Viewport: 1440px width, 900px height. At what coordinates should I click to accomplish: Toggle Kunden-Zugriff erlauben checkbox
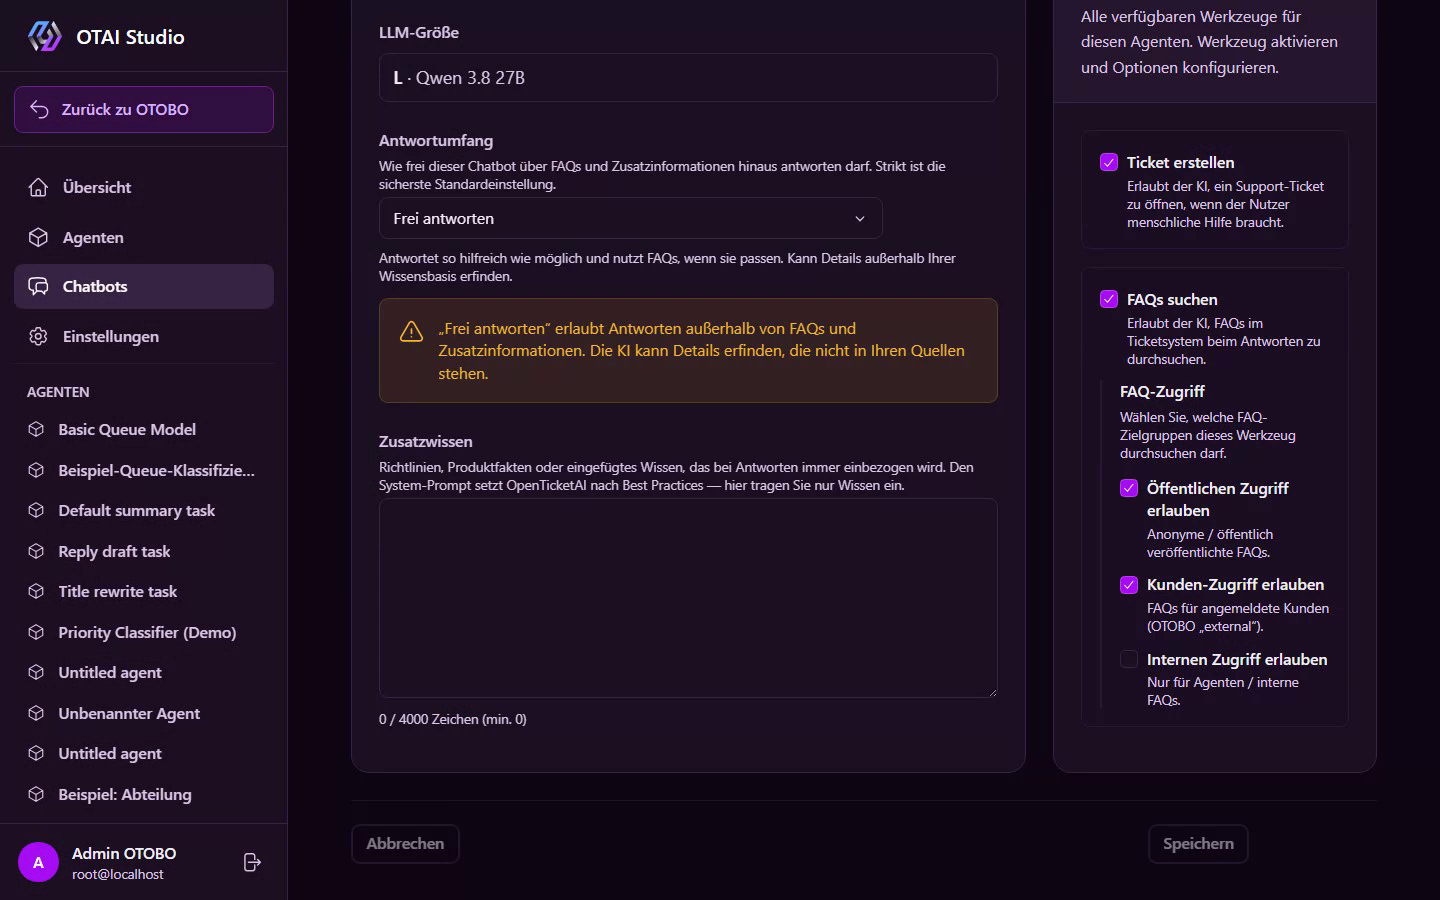point(1129,584)
